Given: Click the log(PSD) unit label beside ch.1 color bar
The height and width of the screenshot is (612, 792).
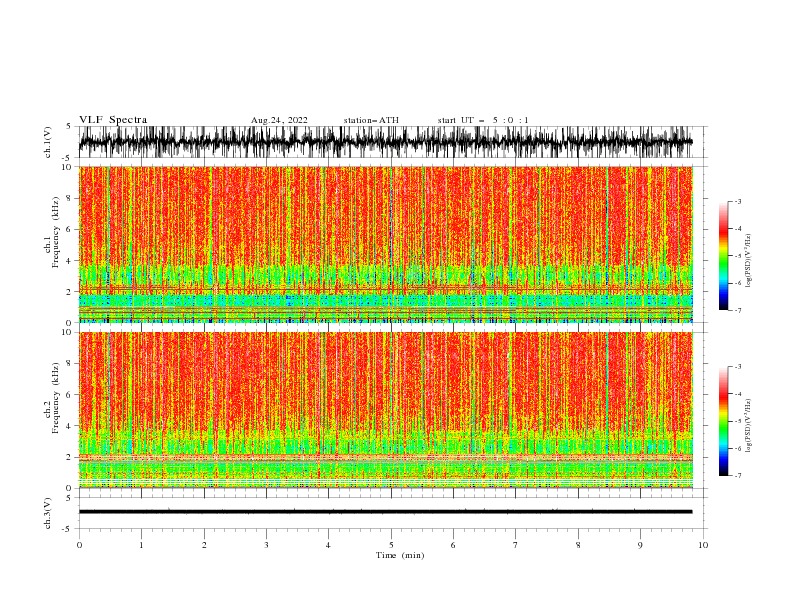Looking at the screenshot, I should click(x=749, y=261).
